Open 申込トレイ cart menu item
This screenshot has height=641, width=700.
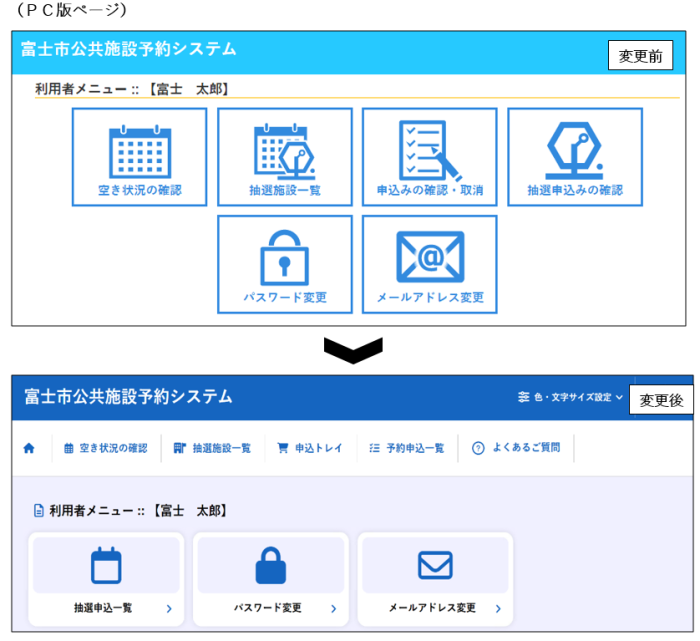[310, 448]
